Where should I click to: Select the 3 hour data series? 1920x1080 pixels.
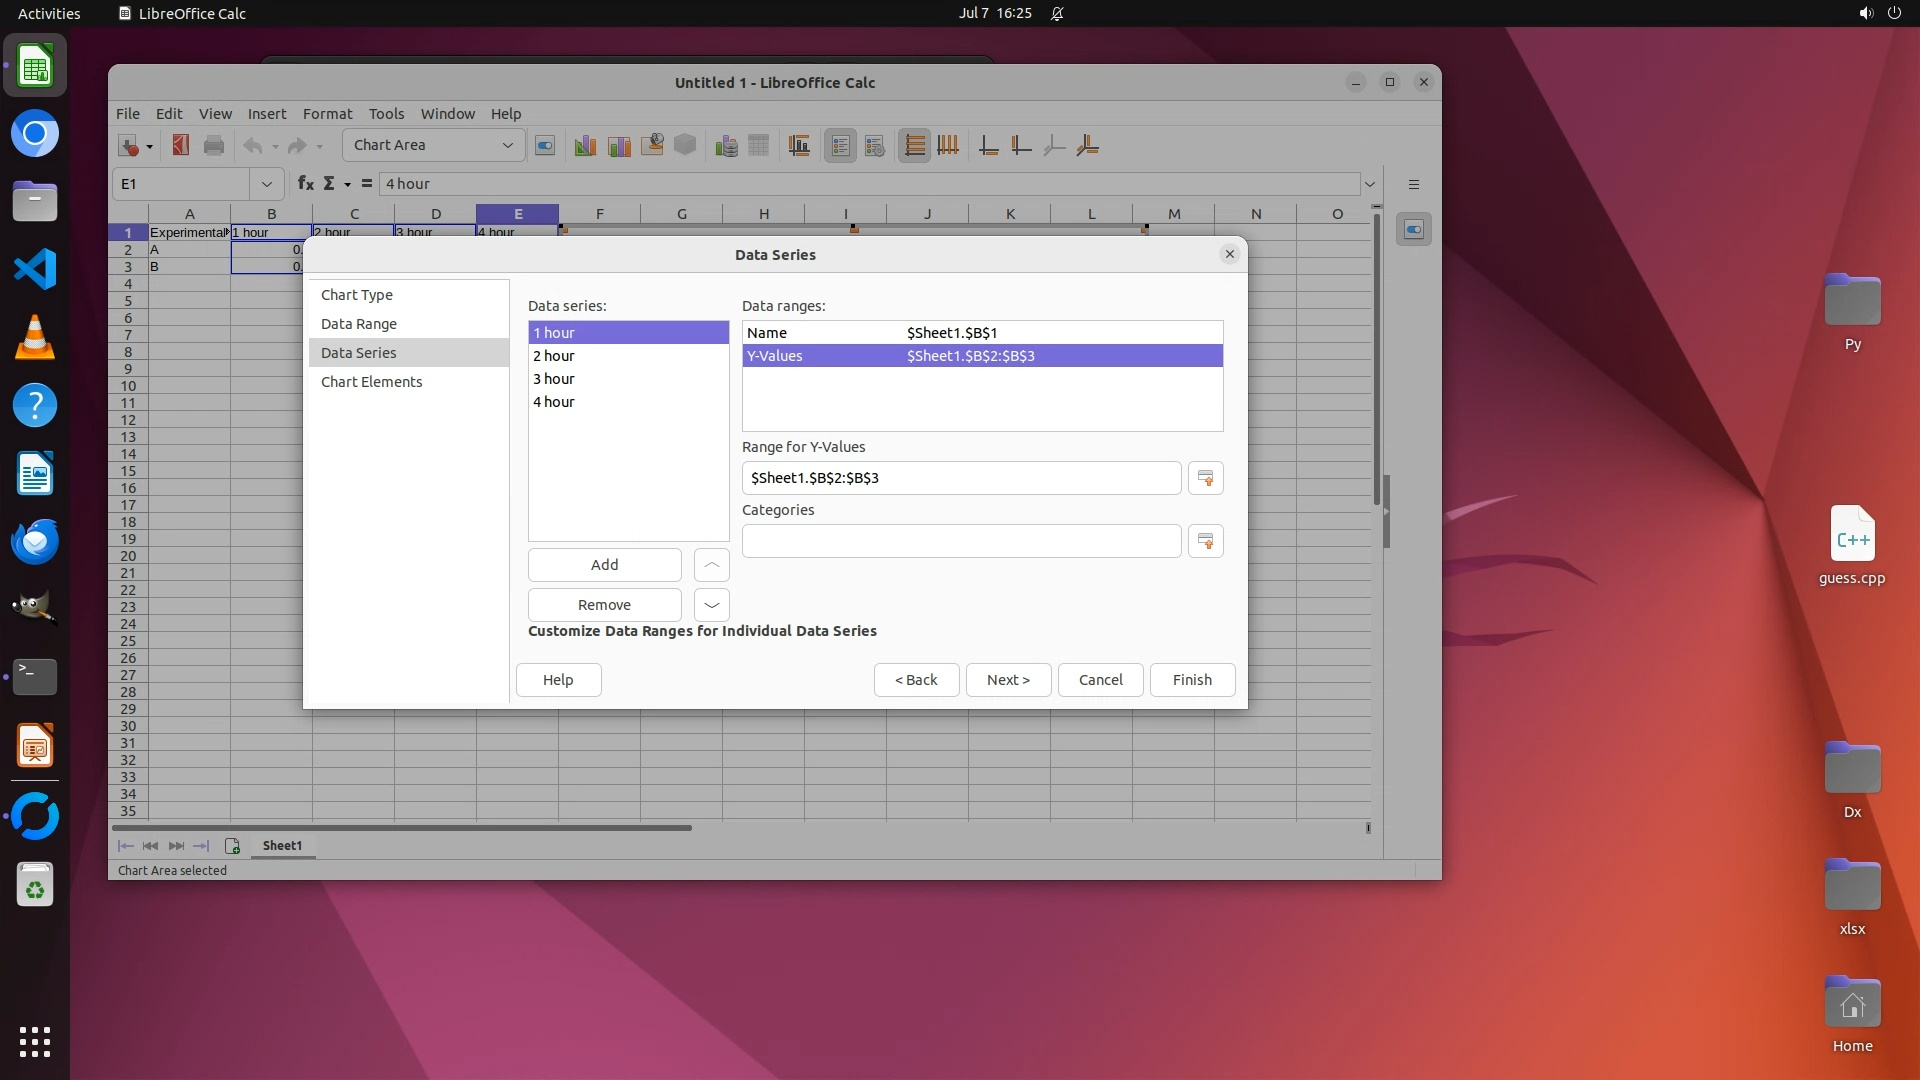pos(554,379)
